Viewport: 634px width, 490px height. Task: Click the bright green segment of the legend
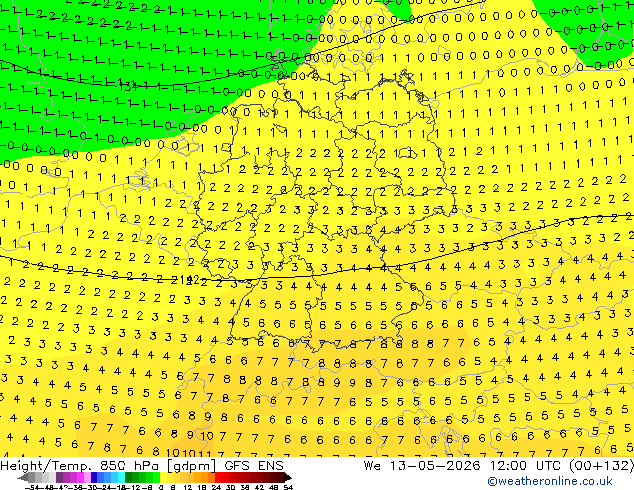[156, 477]
